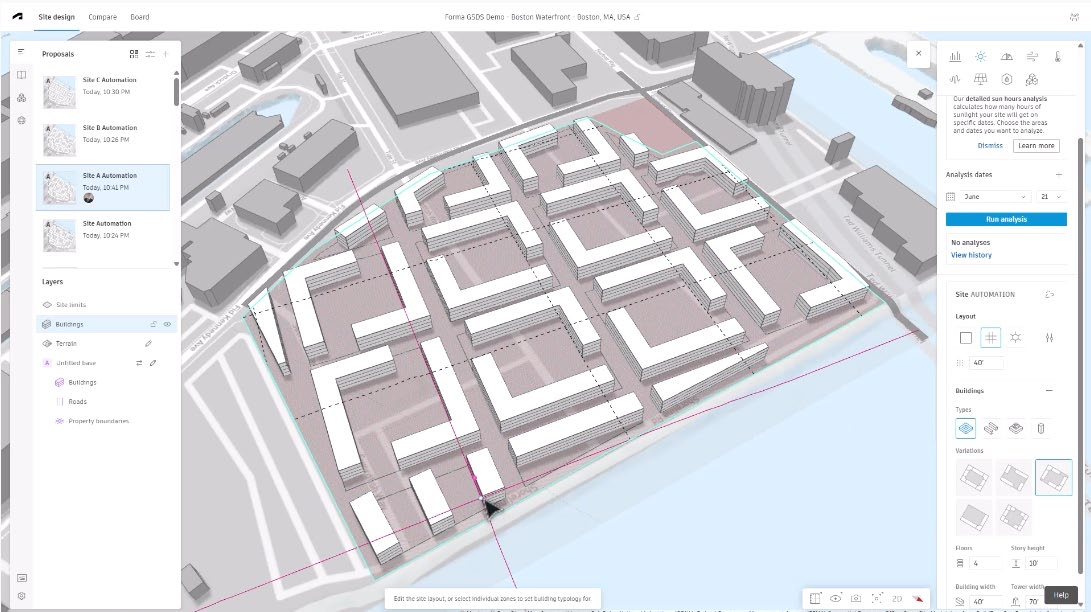Unlock the Buildings layer lock icon
The height and width of the screenshot is (612, 1091).
pos(153,324)
